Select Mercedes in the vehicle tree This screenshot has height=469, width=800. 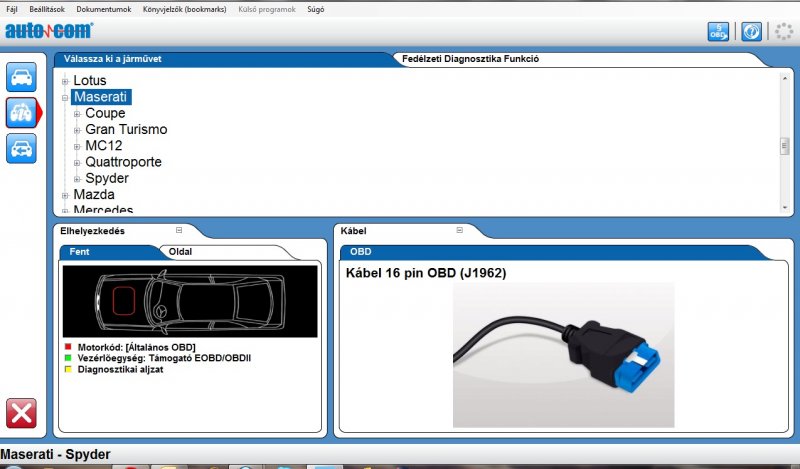(x=103, y=209)
